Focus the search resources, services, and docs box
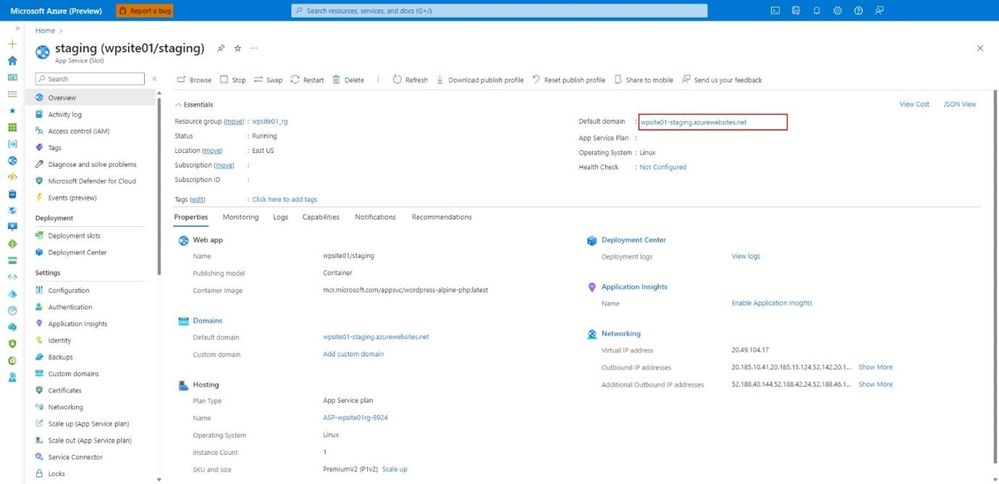 500,11
